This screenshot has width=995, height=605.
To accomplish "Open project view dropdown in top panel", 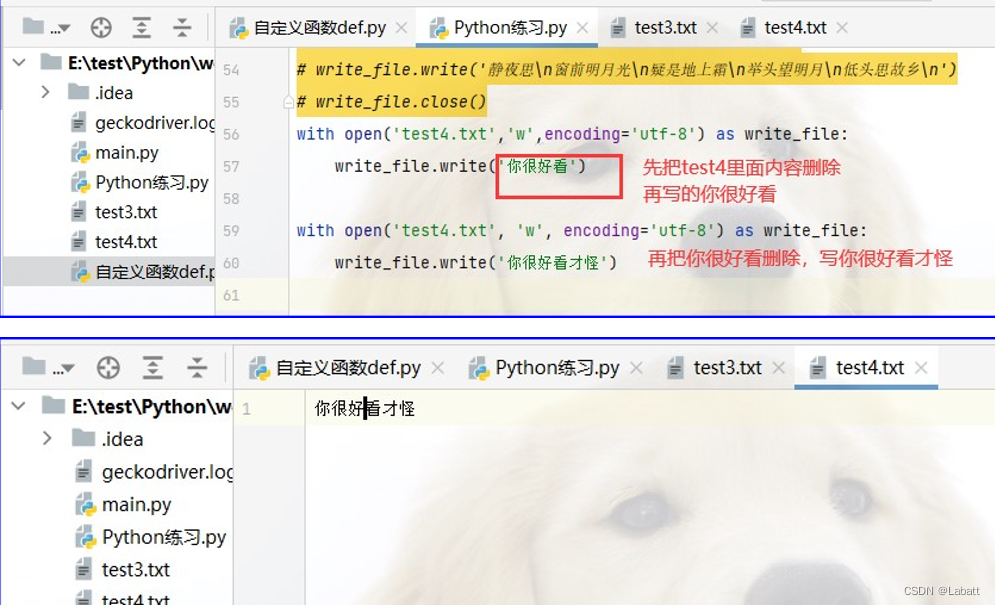I will coord(46,27).
